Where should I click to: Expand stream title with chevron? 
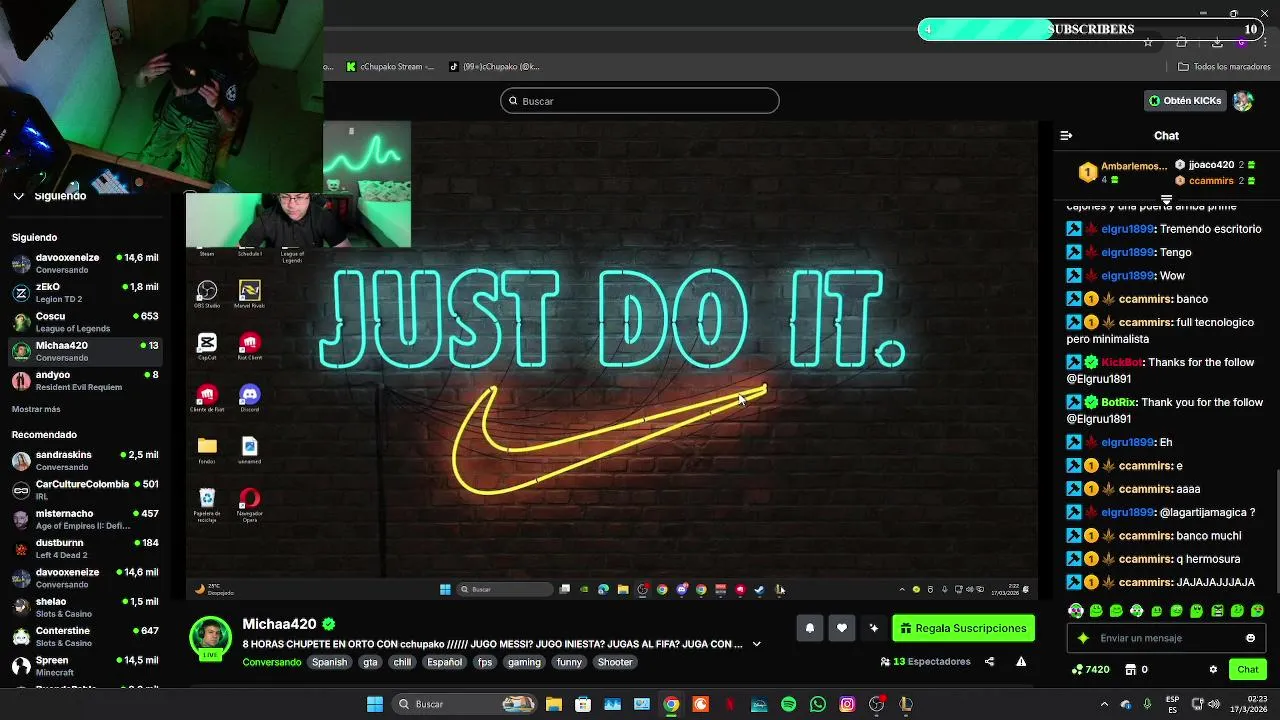(756, 644)
